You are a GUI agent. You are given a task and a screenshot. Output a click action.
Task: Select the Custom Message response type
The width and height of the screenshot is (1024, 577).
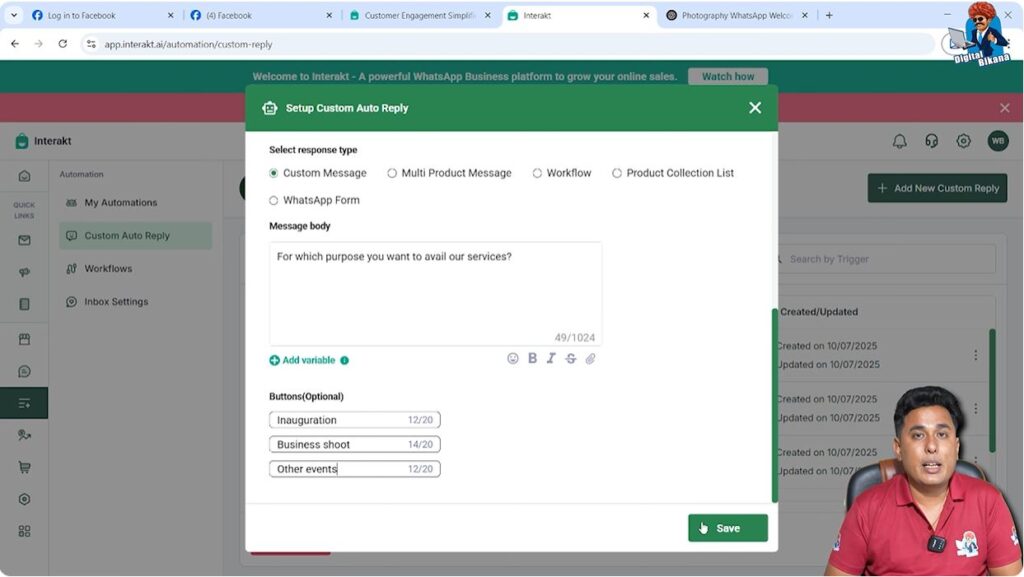pos(273,172)
